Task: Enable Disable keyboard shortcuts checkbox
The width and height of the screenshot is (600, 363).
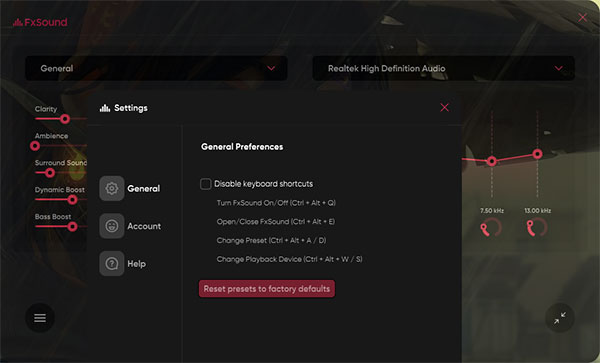Action: (205, 184)
